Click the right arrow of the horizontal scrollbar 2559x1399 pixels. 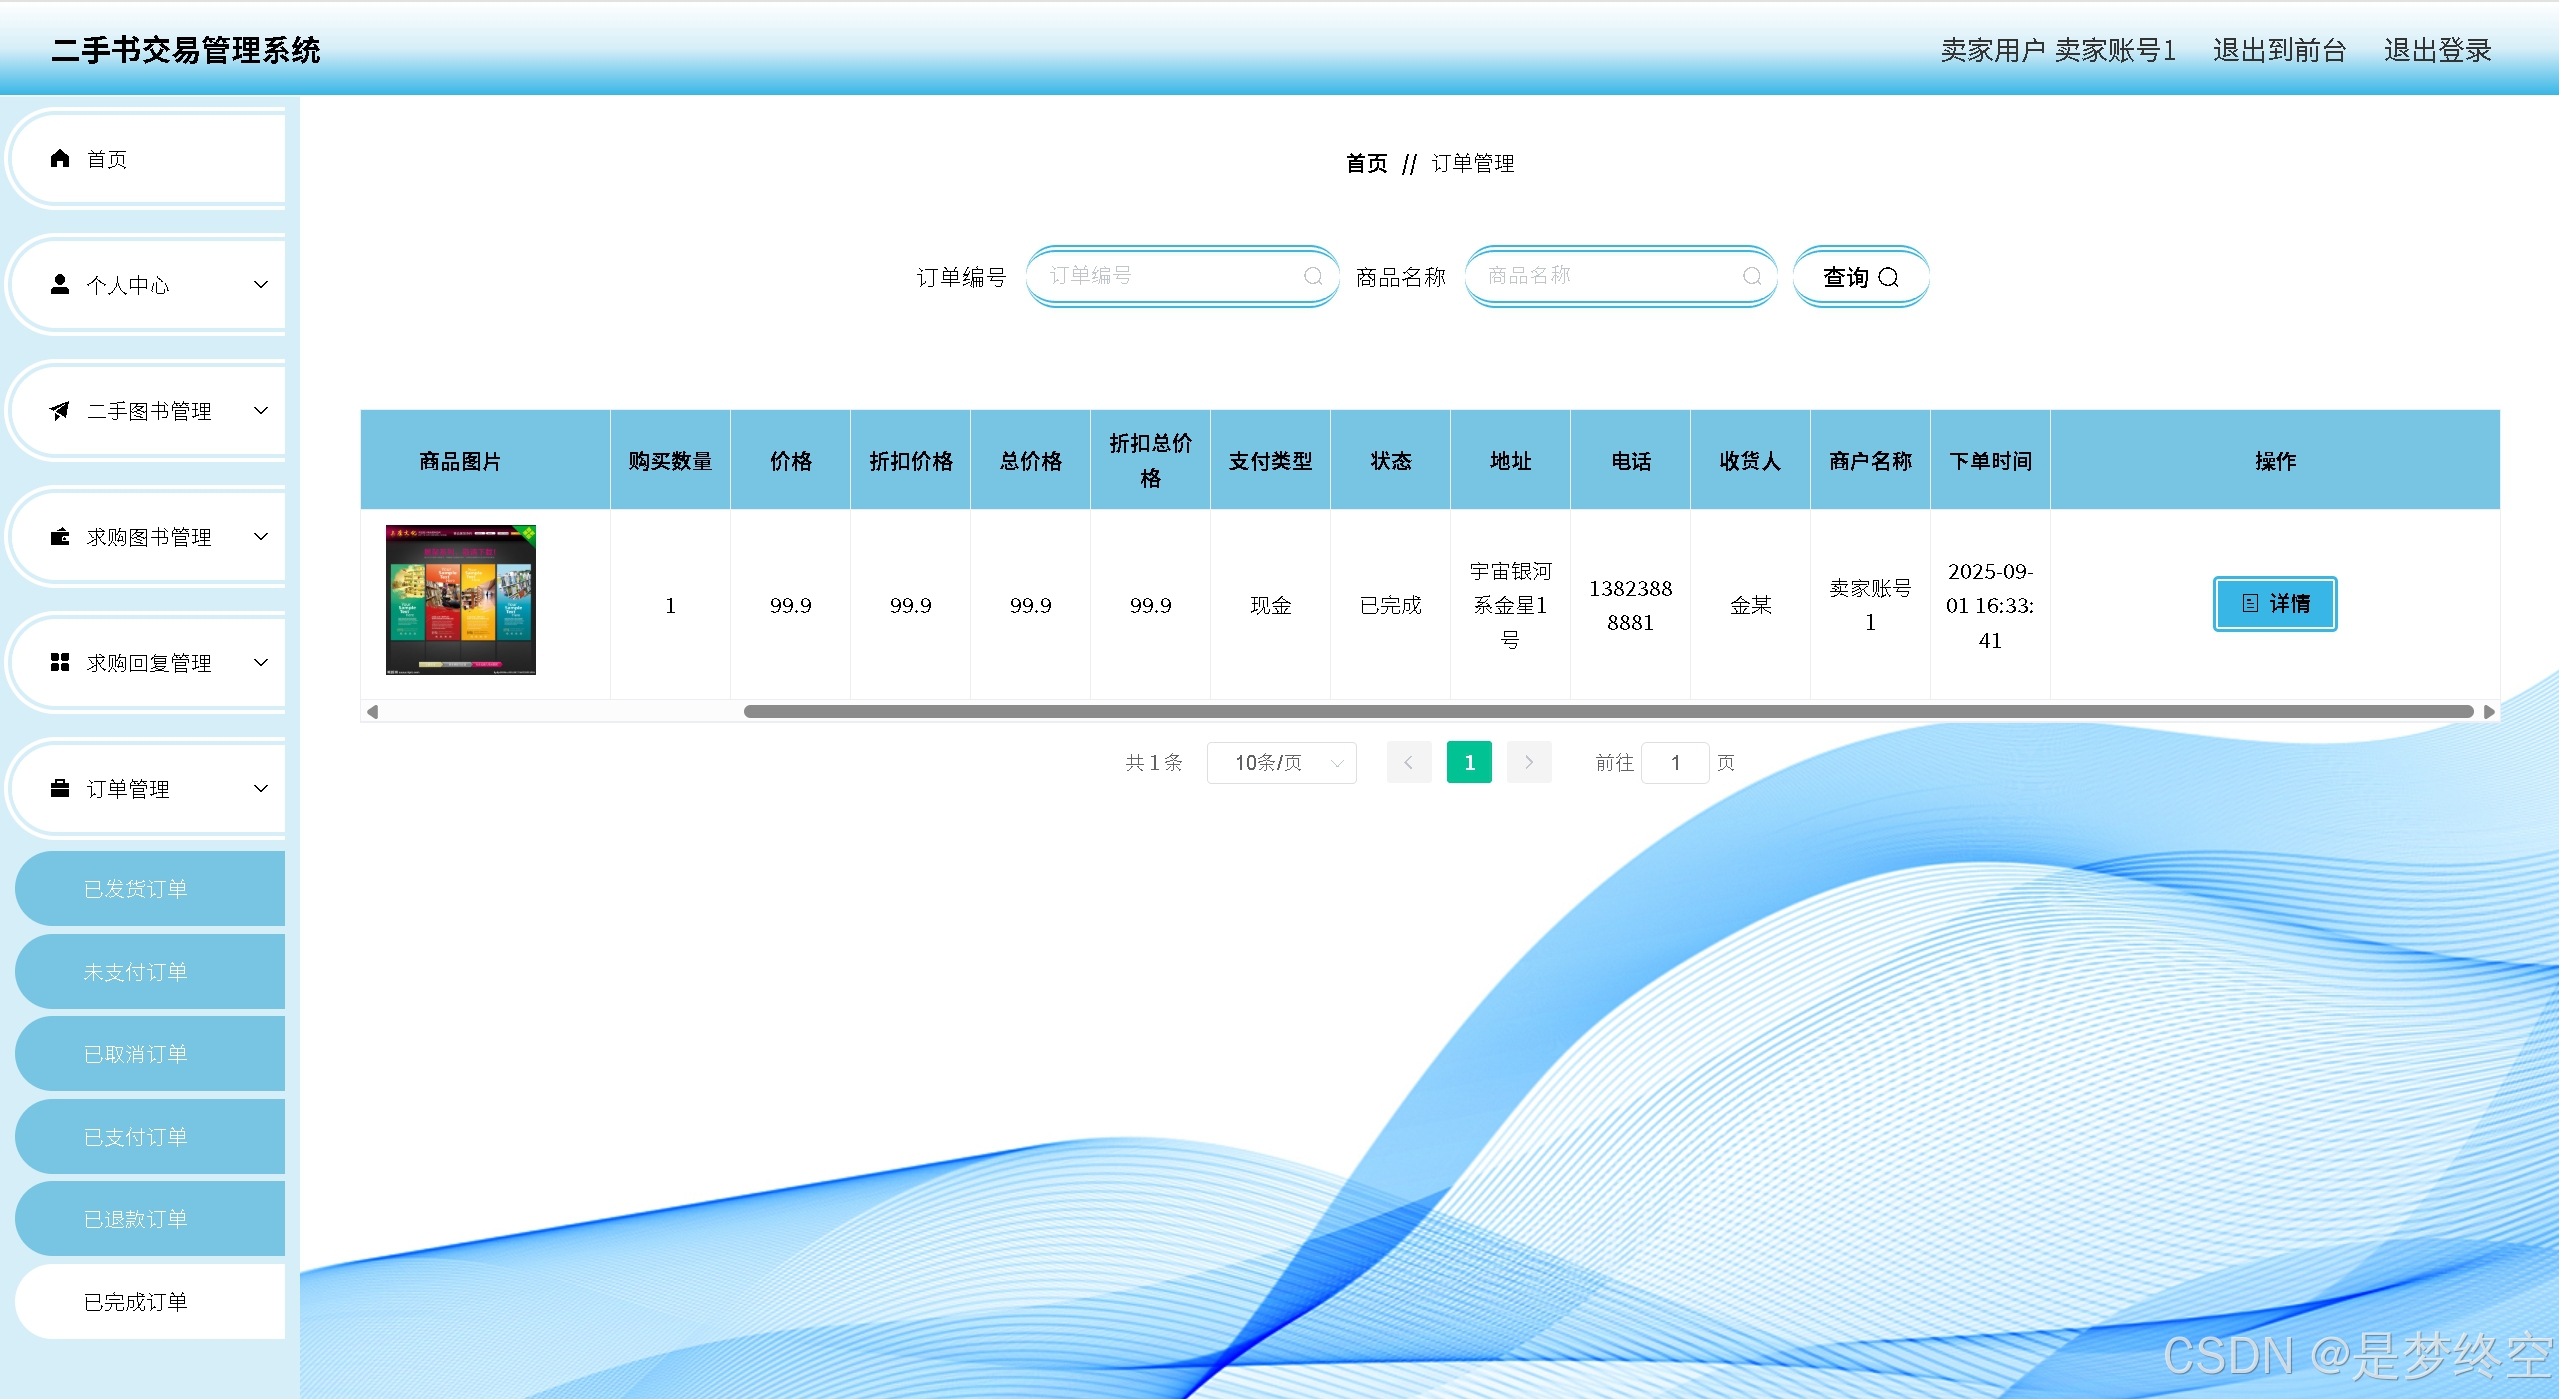(2489, 712)
